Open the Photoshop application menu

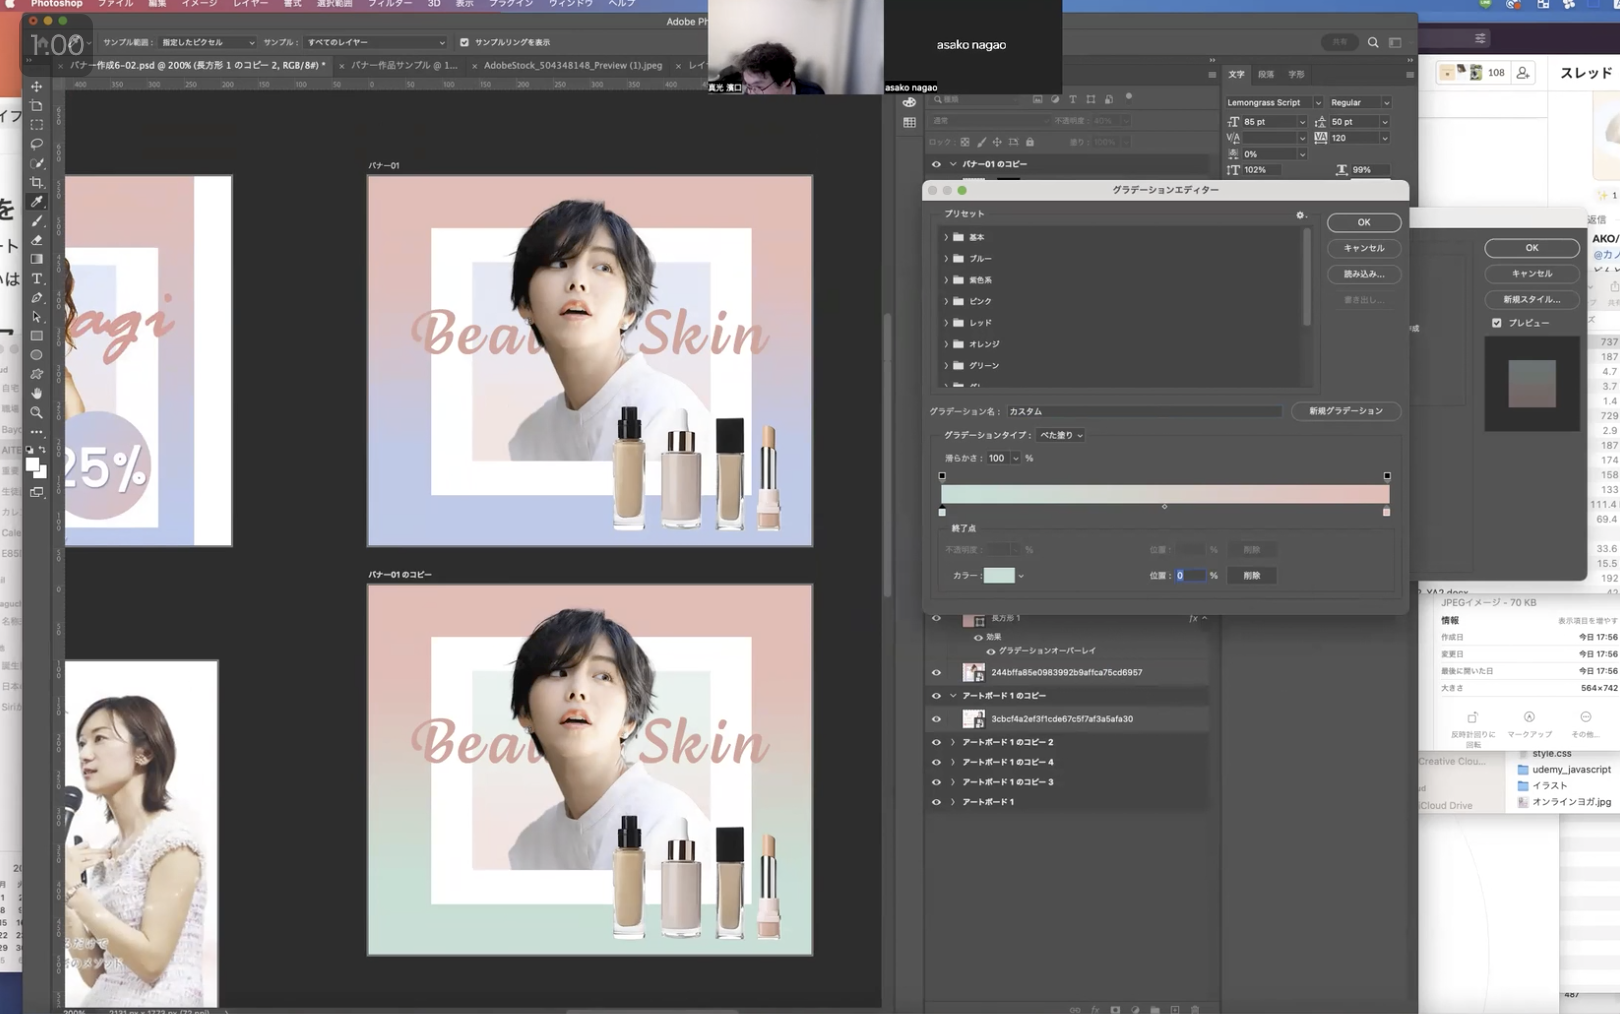click(56, 4)
